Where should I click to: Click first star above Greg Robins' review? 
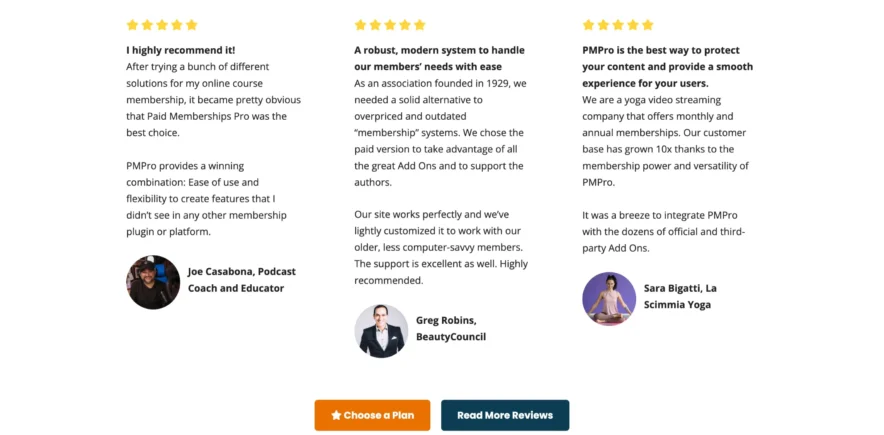pyautogui.click(x=360, y=25)
